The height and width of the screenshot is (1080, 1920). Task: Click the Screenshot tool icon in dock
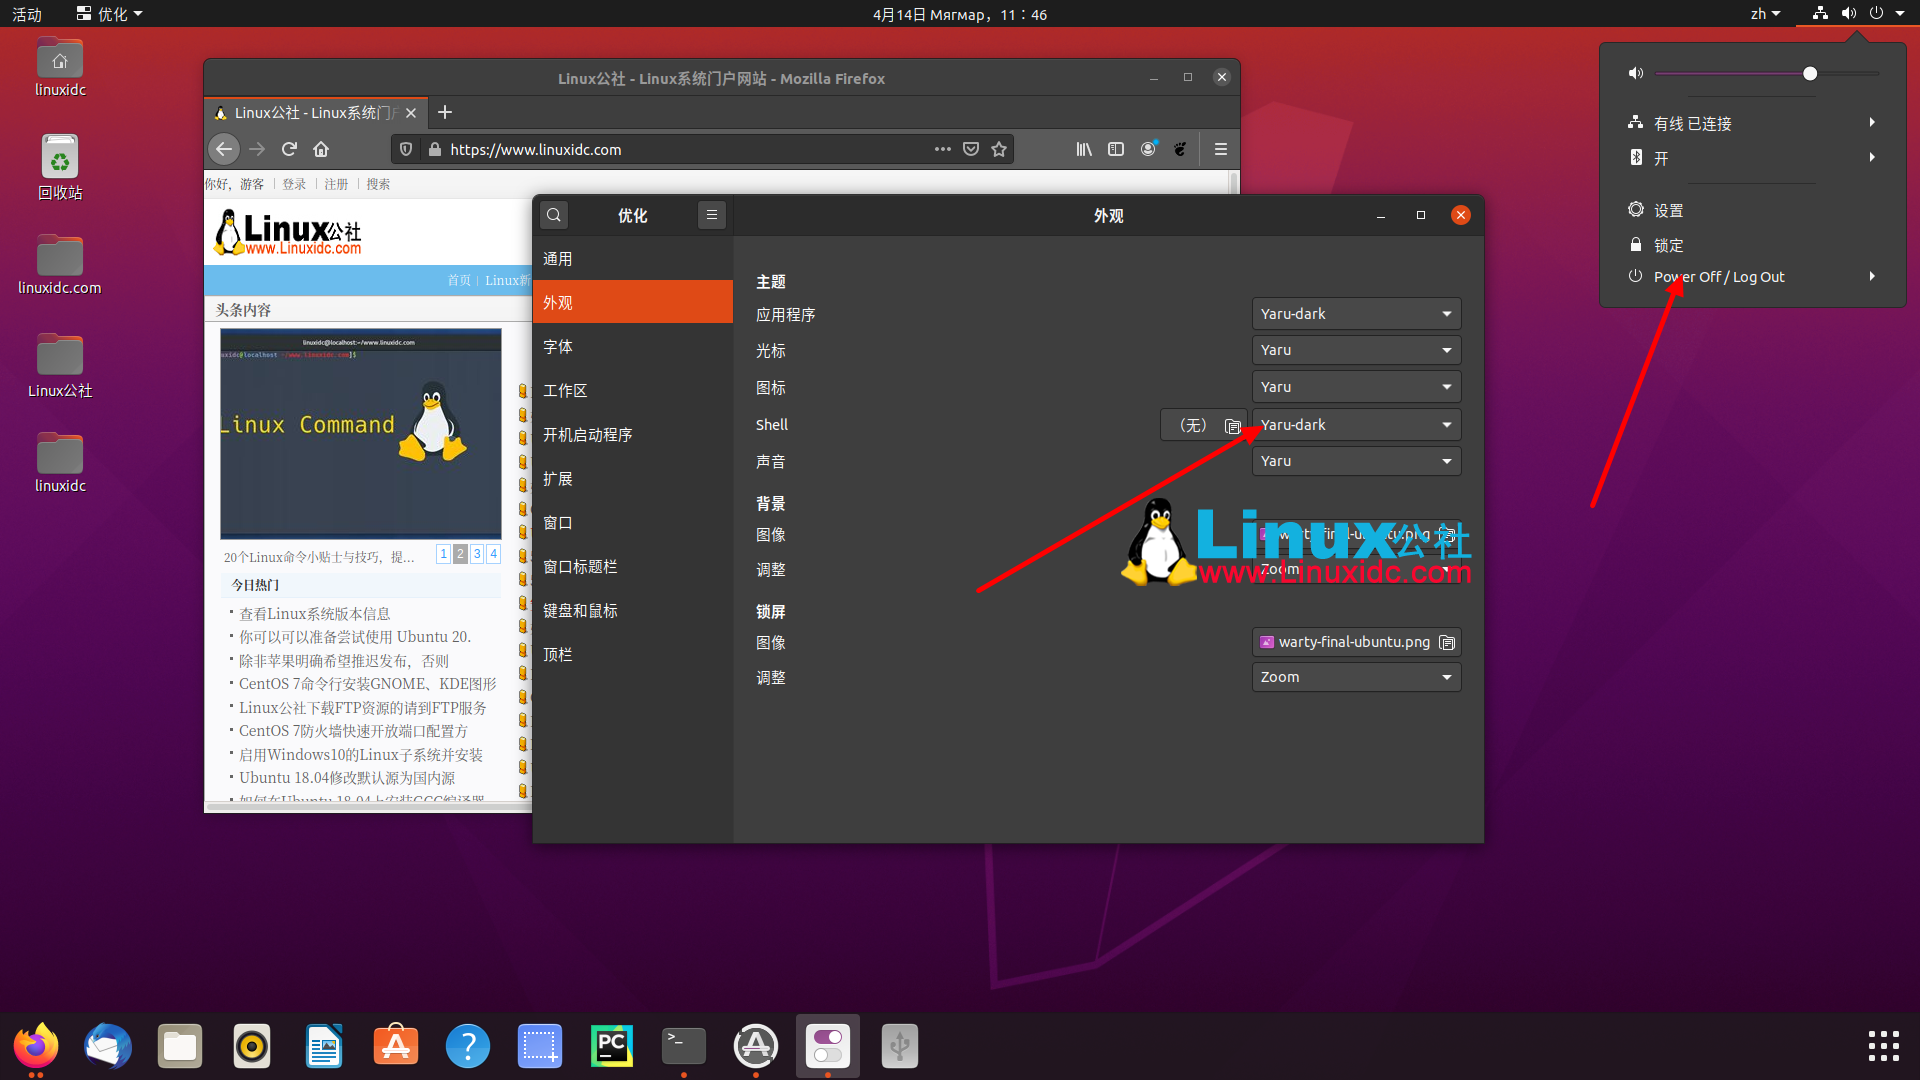(537, 1046)
